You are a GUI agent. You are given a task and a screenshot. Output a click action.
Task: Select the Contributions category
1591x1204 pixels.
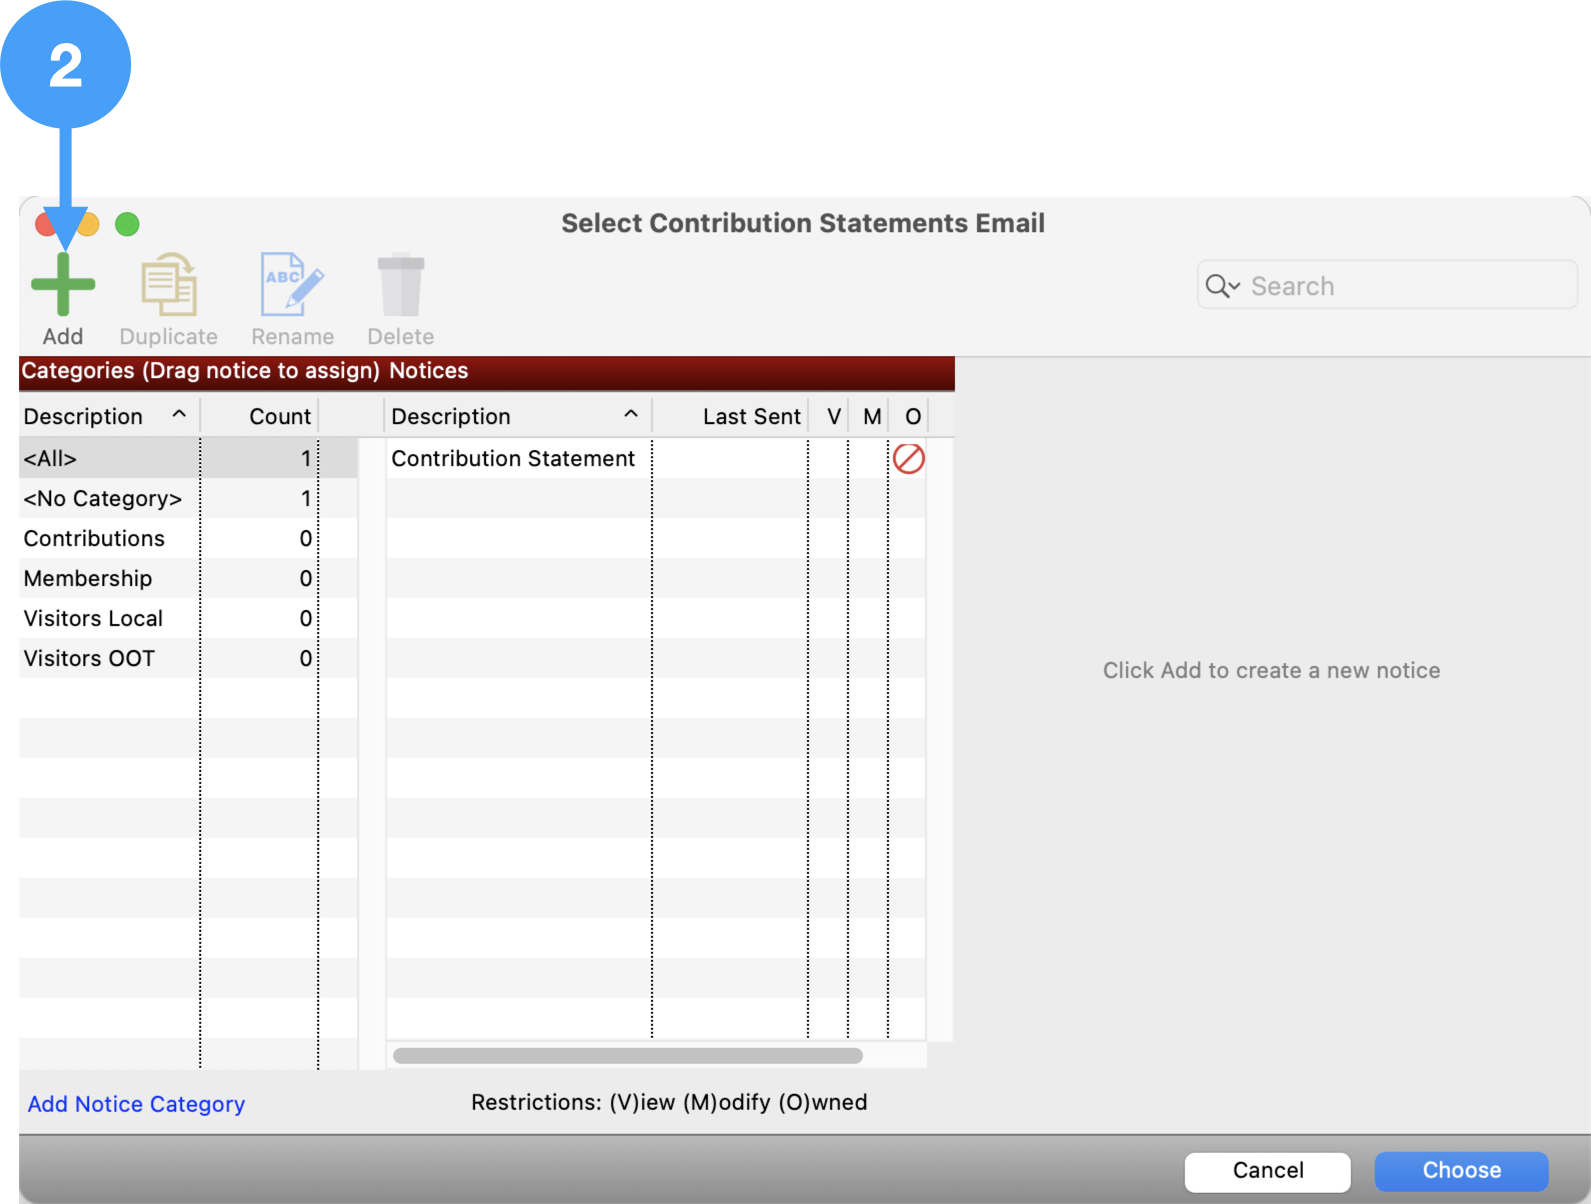click(188, 538)
